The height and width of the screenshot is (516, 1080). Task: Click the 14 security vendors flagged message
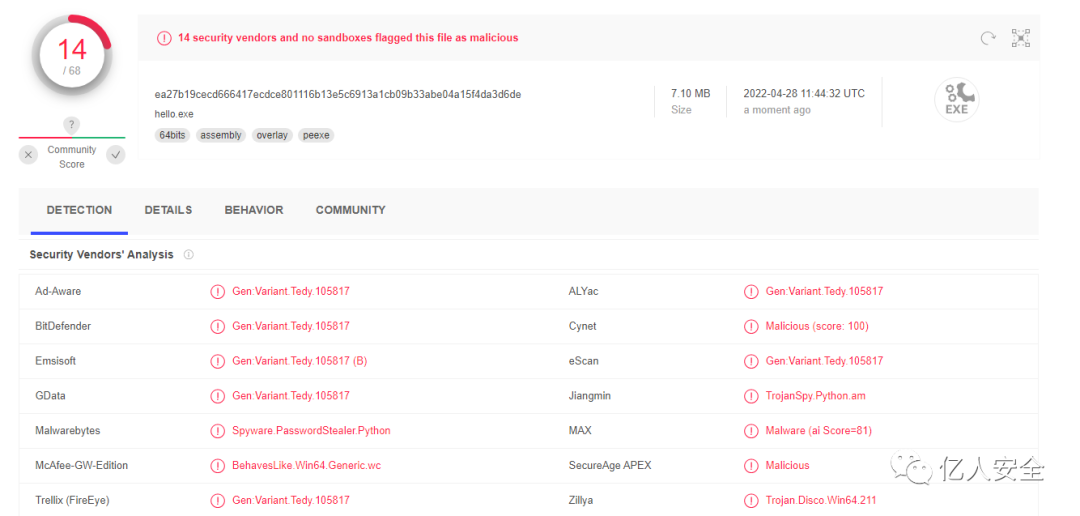(x=348, y=38)
